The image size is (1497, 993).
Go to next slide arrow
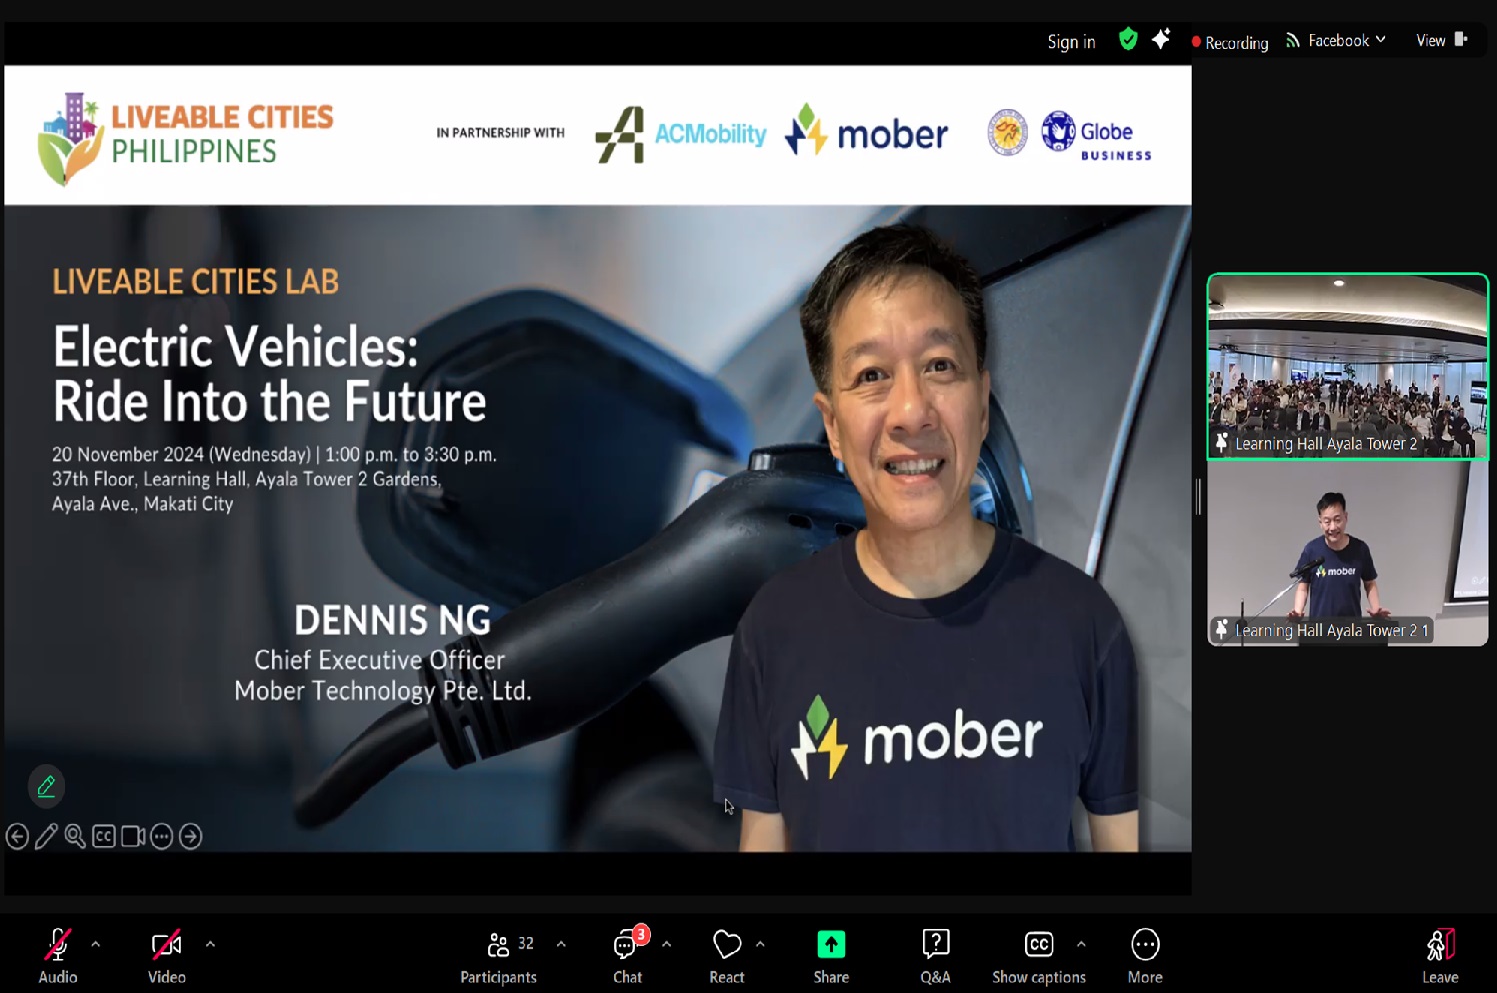(x=191, y=836)
